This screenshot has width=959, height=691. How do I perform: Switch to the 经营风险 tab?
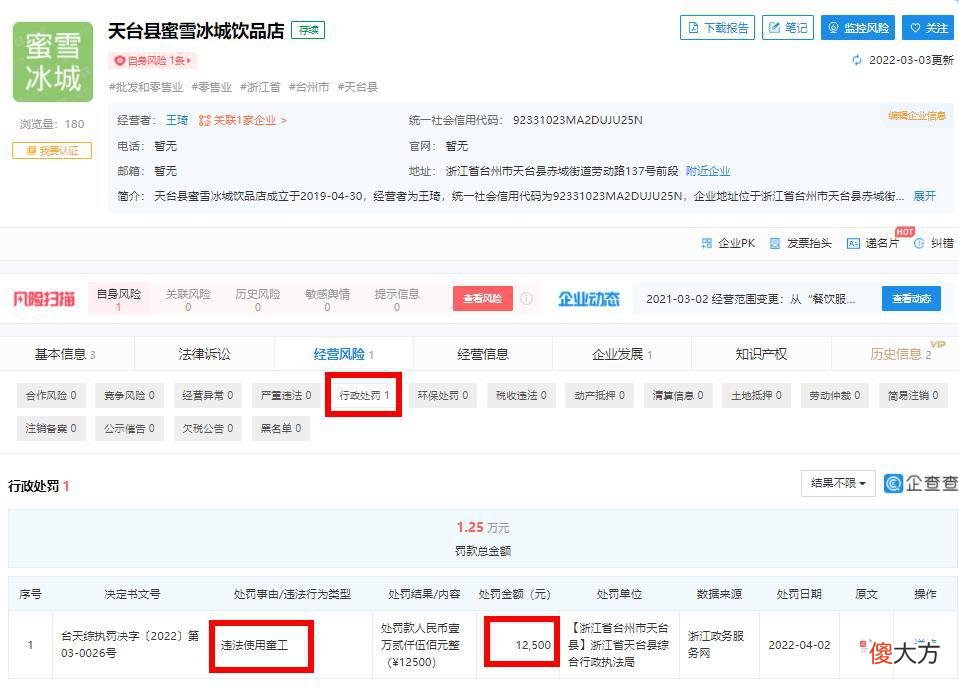[x=343, y=354]
